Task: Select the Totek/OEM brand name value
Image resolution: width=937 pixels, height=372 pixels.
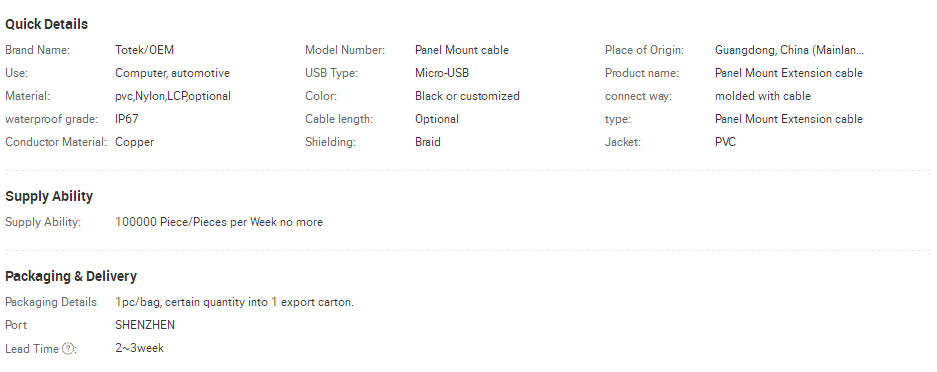Action: click(145, 50)
